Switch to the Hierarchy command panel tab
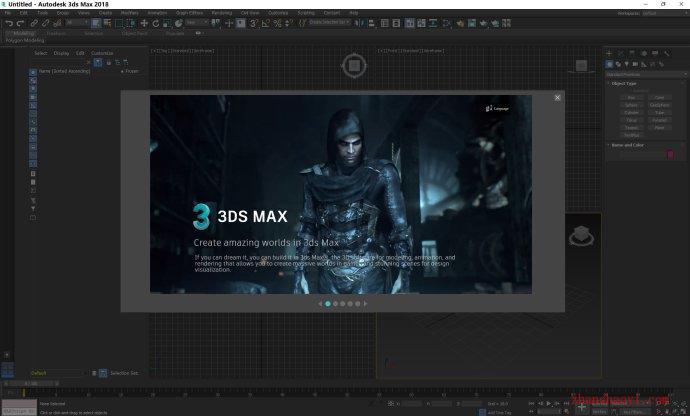690x416 pixels. pos(632,53)
